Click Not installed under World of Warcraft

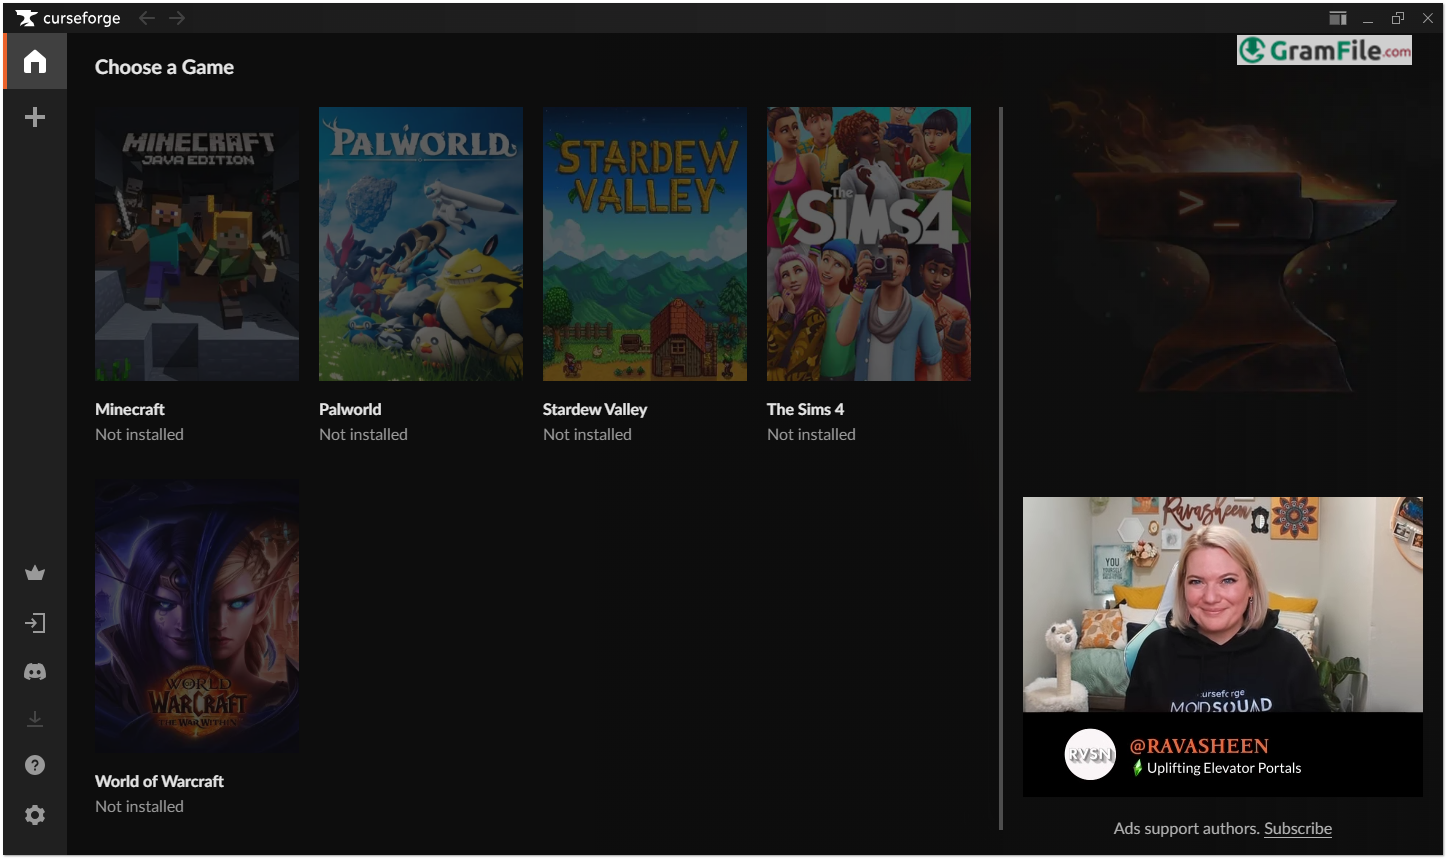click(x=139, y=806)
